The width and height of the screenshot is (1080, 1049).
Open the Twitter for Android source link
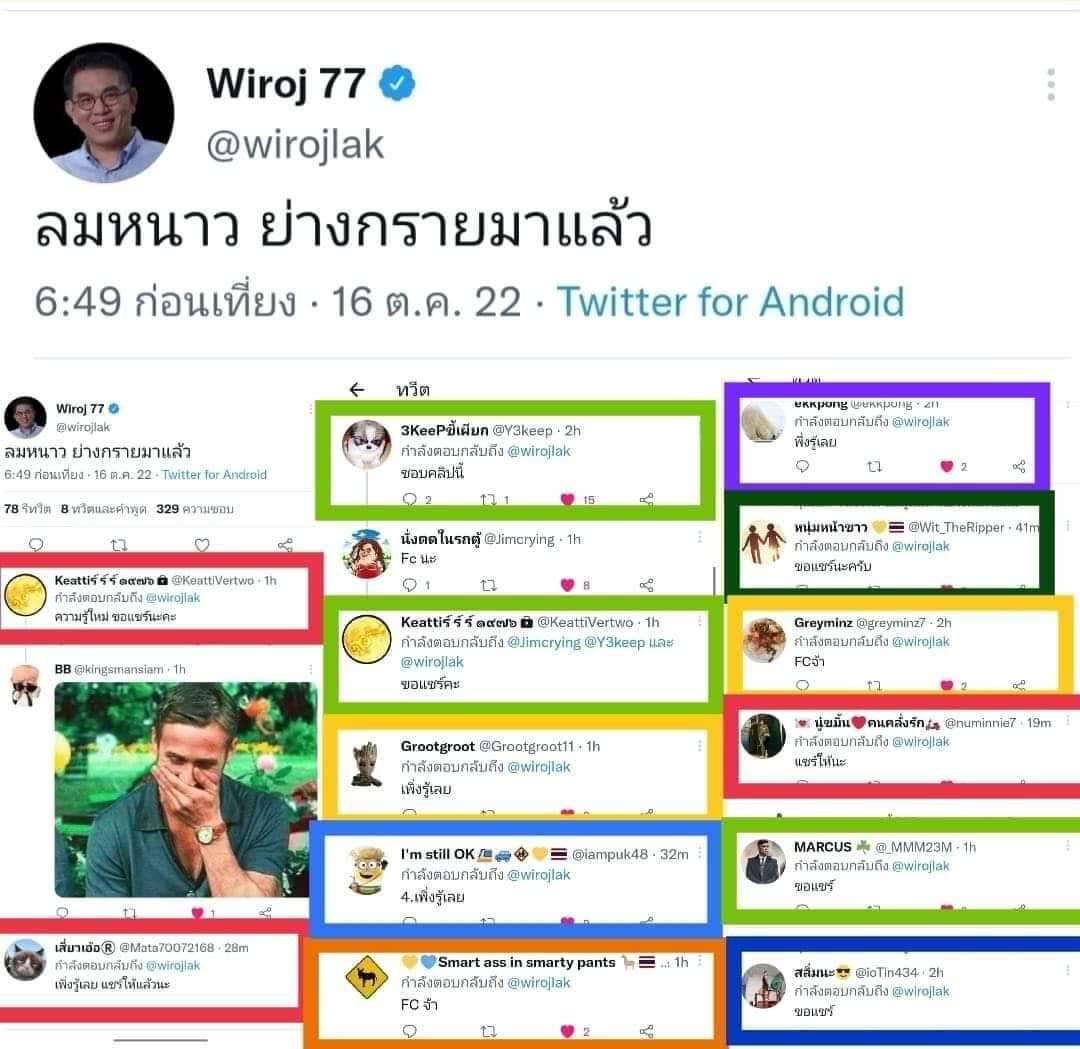(x=730, y=302)
